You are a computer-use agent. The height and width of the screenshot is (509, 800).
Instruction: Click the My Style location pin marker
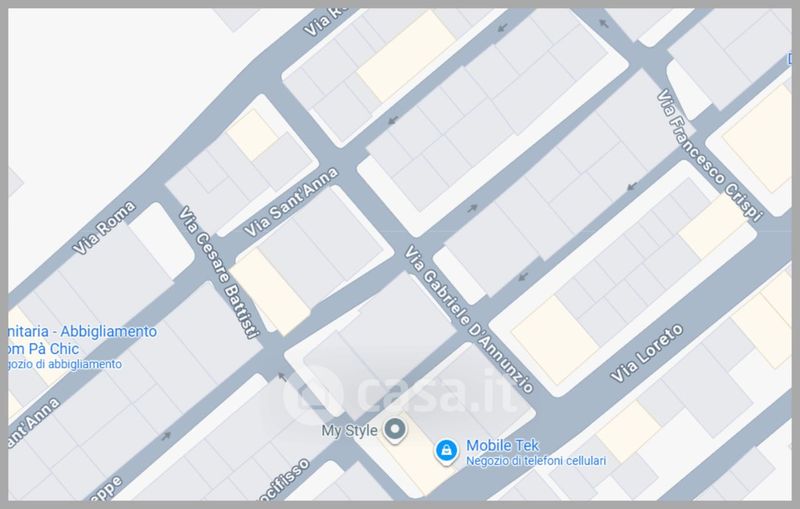pyautogui.click(x=394, y=429)
